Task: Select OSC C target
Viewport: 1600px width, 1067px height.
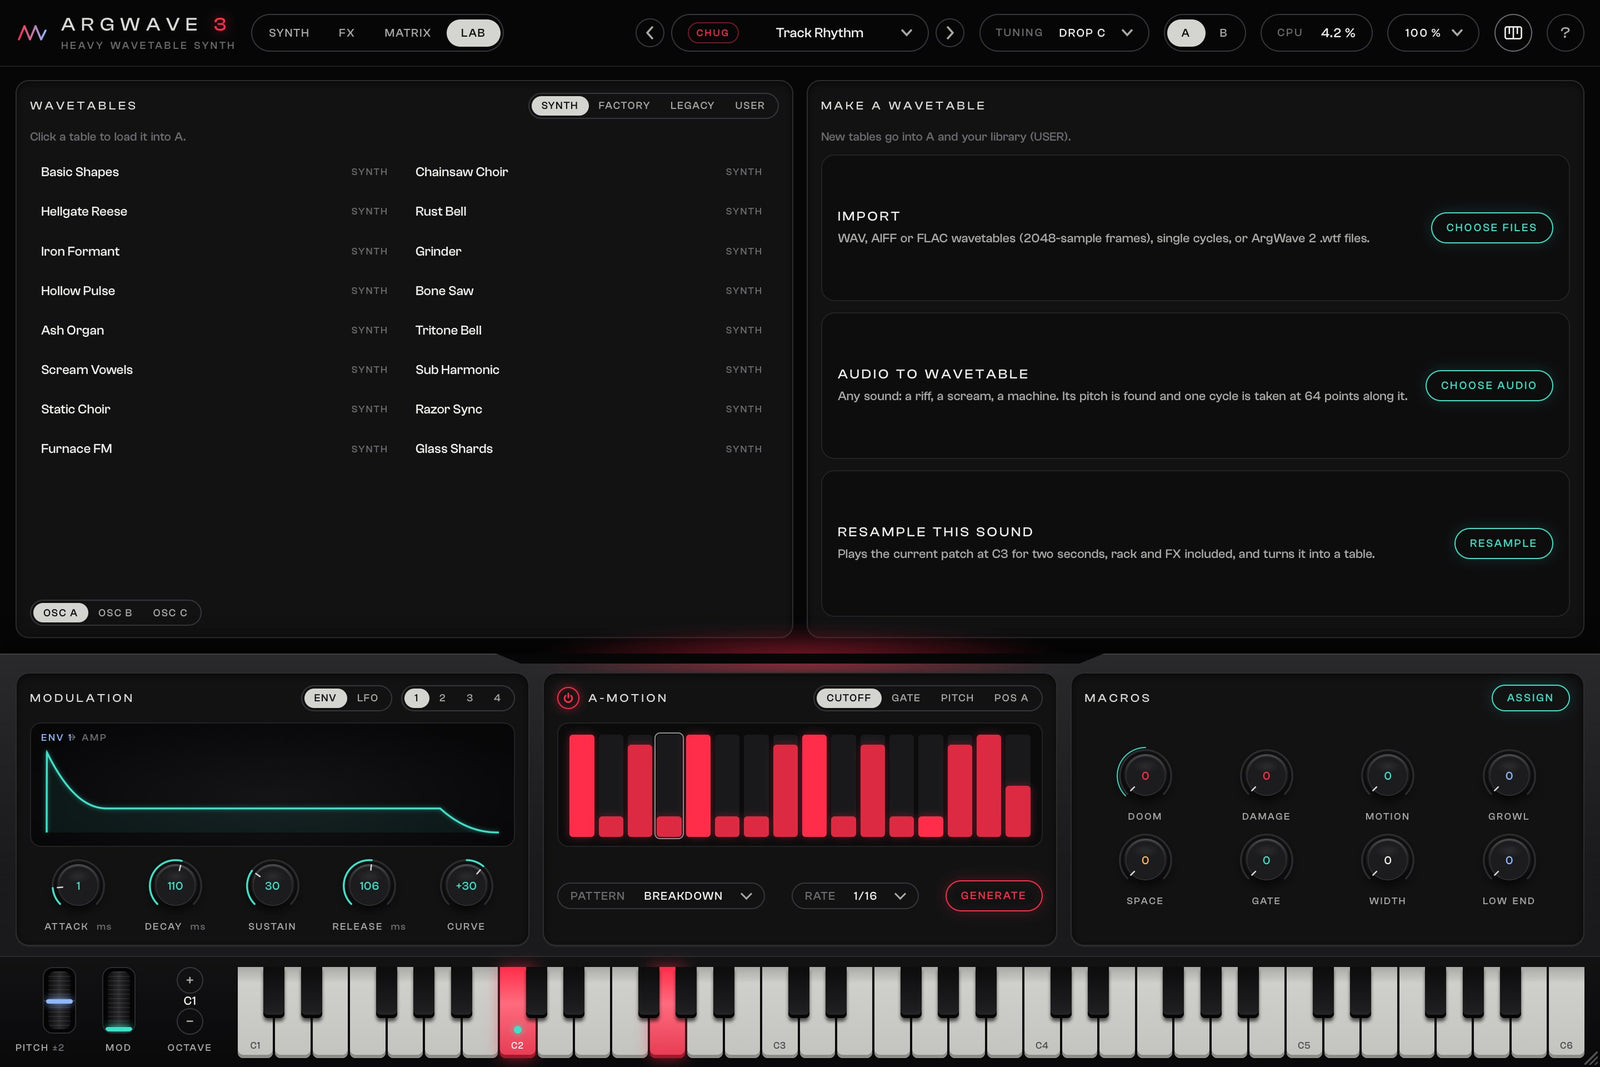Action: click(x=170, y=613)
